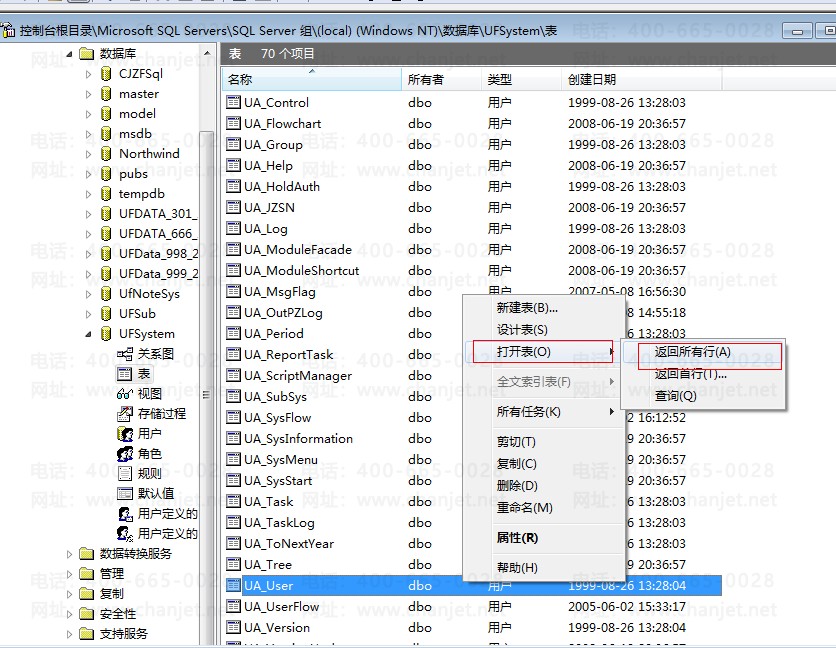The image size is (836, 648).
Task: Select the UA_ScriptManager table row
Action: 472,375
